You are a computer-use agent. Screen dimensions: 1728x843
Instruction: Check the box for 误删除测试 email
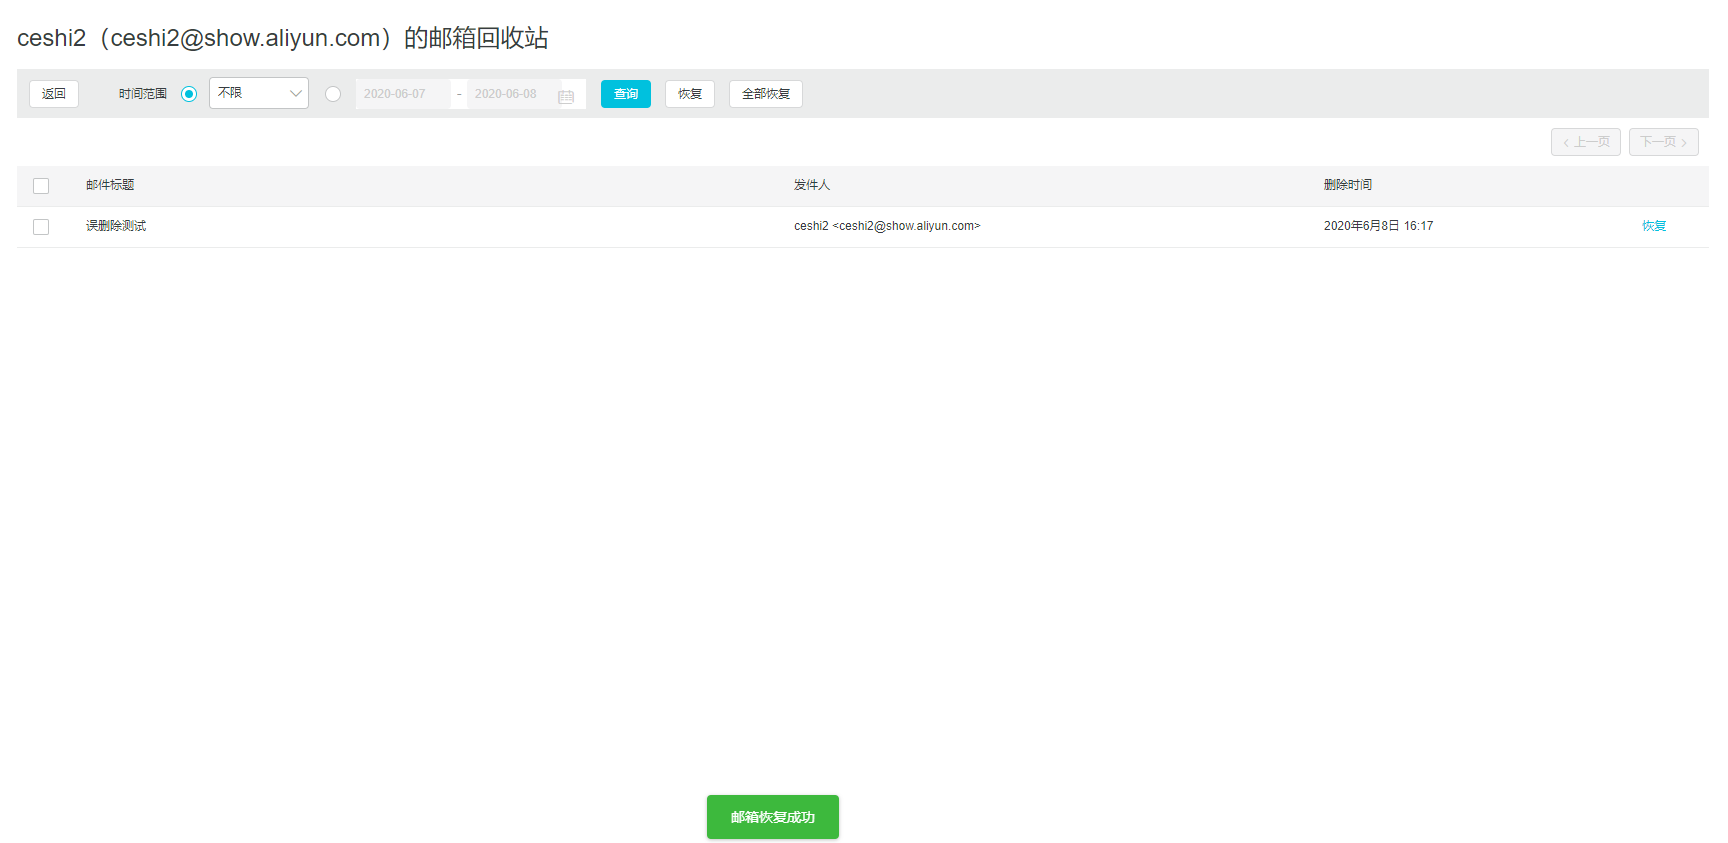click(41, 227)
